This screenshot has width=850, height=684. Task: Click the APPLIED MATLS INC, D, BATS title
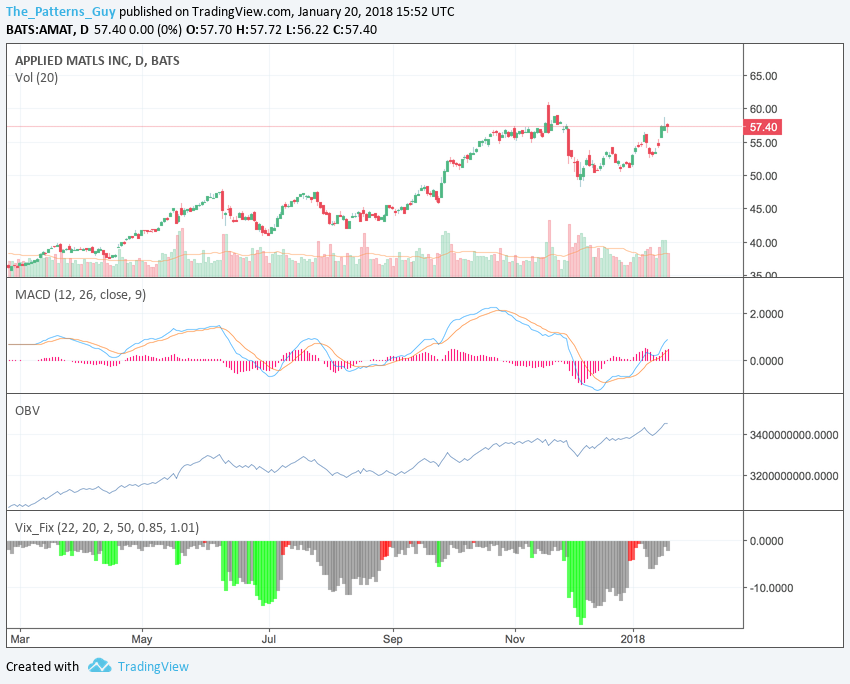click(97, 61)
